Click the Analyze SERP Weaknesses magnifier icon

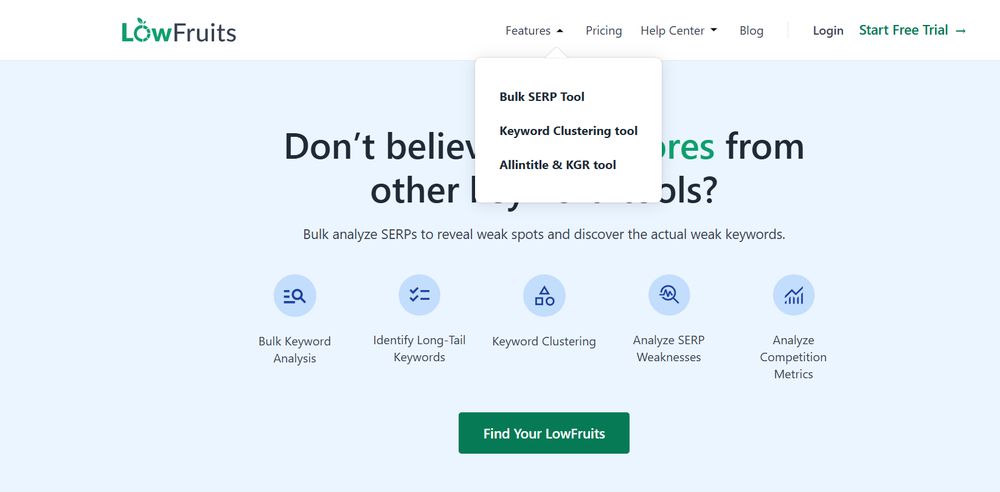[669, 295]
